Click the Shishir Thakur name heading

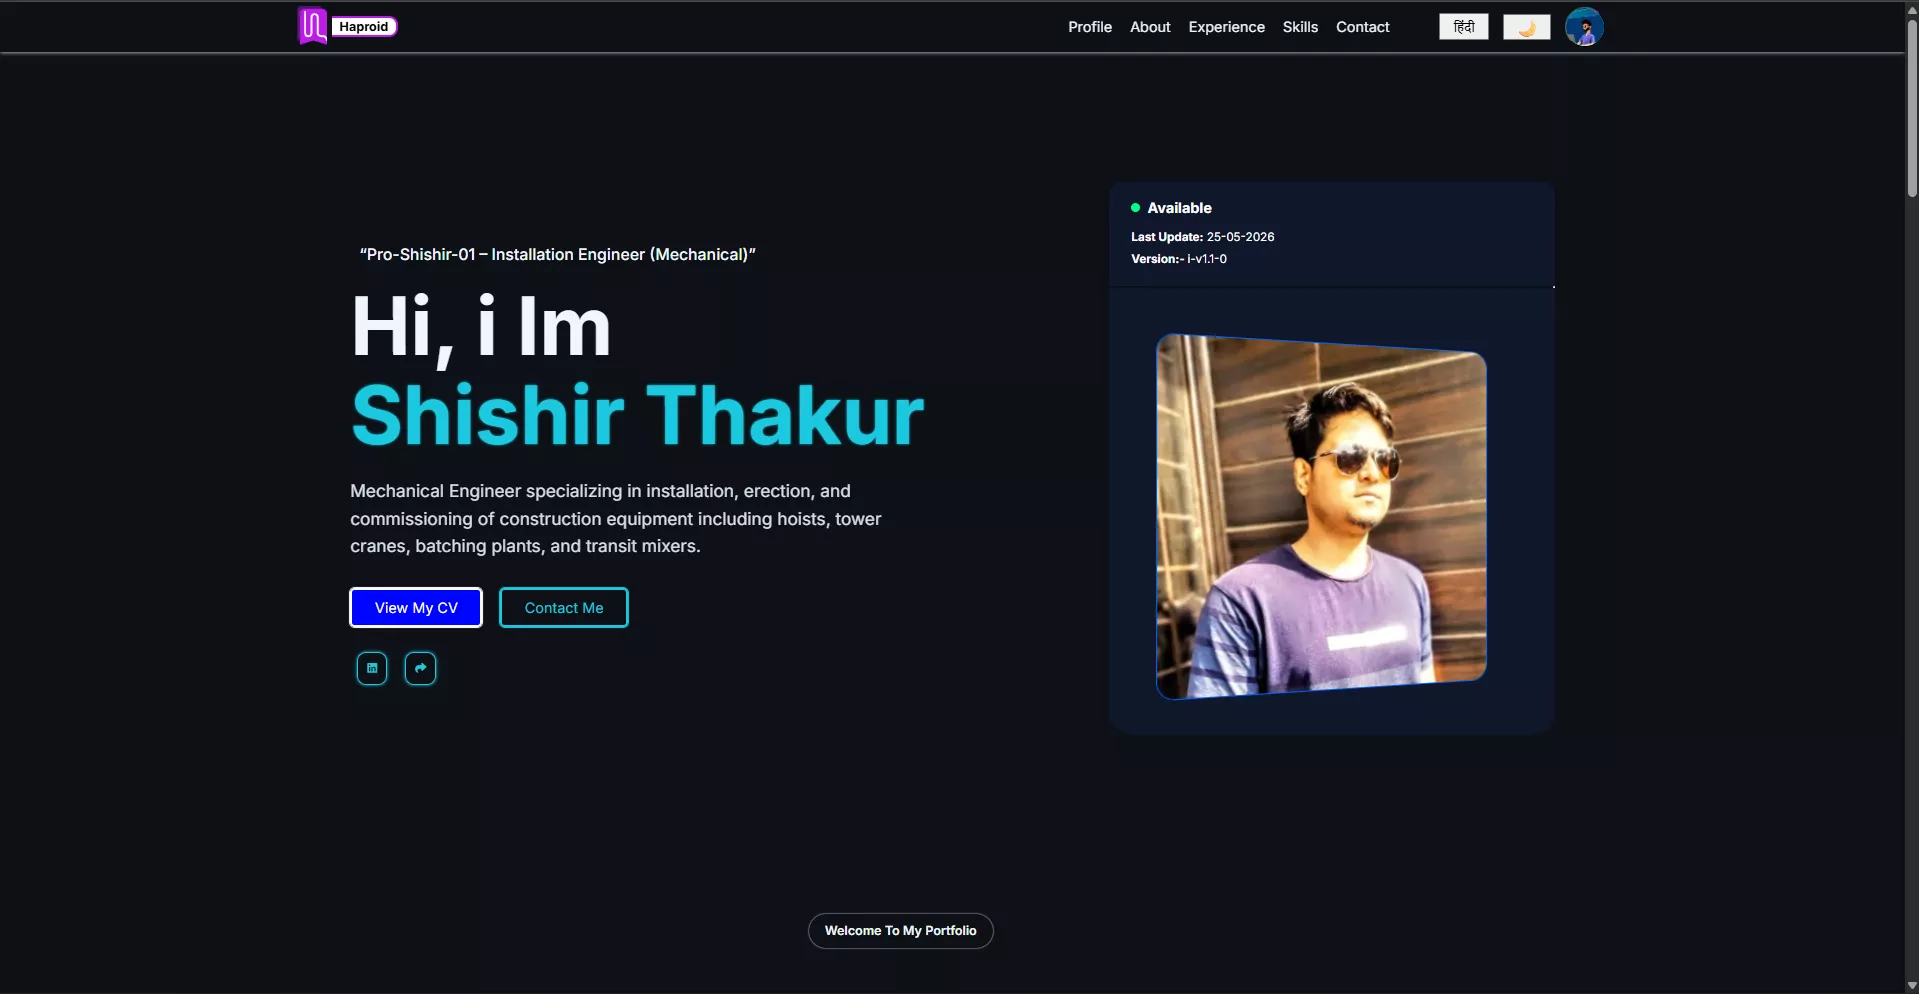click(x=637, y=415)
